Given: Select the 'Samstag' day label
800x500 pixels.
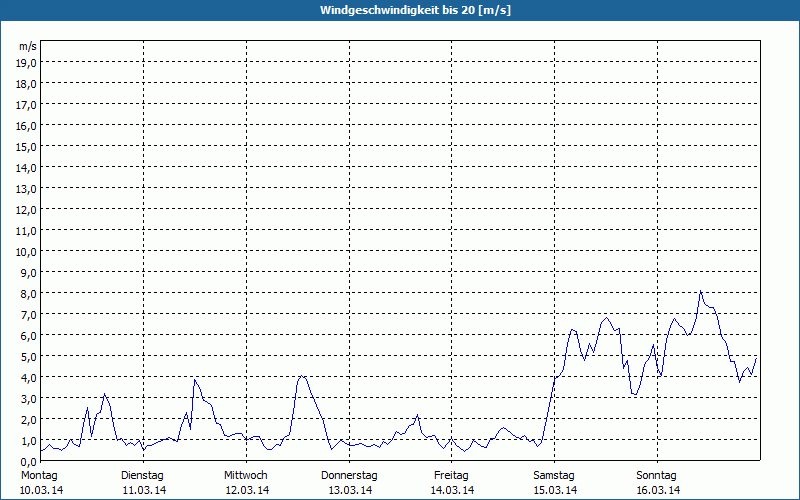Looking at the screenshot, I should [554, 476].
